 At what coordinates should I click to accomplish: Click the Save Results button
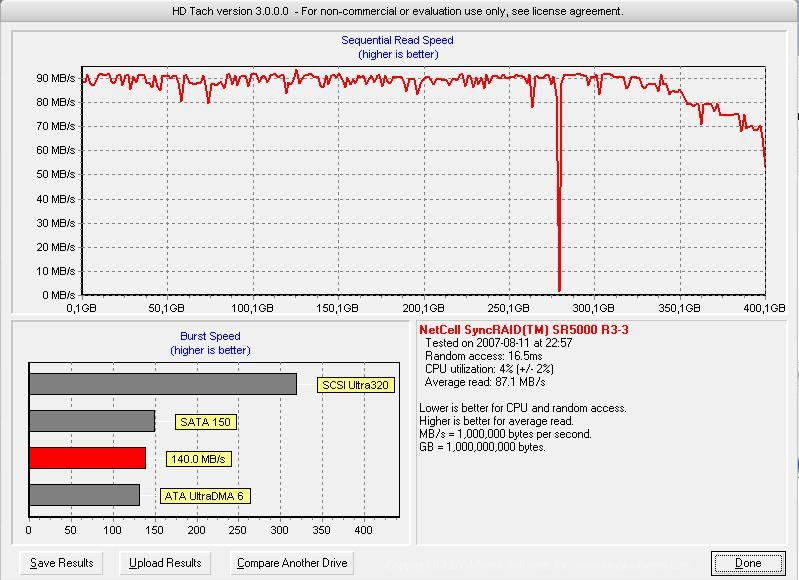61,563
